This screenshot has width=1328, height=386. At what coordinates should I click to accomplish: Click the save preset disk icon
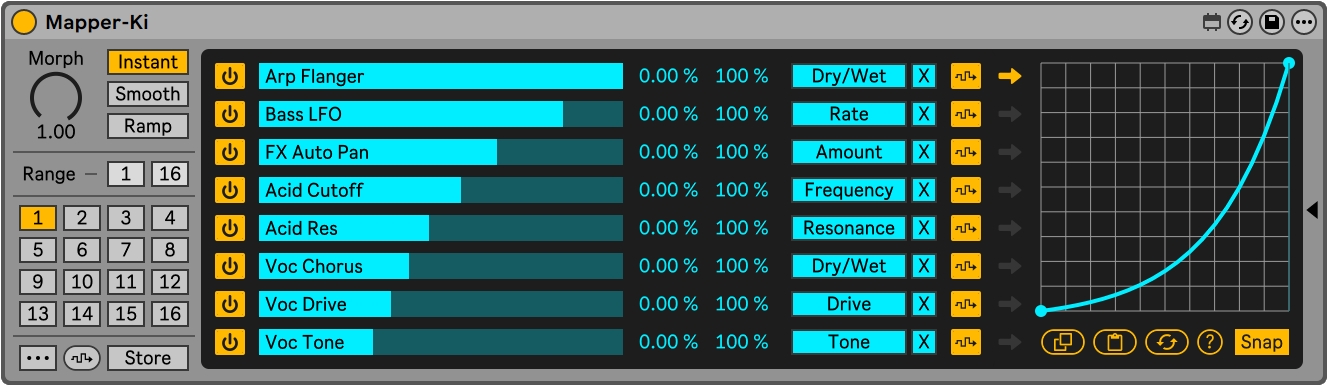(1271, 22)
